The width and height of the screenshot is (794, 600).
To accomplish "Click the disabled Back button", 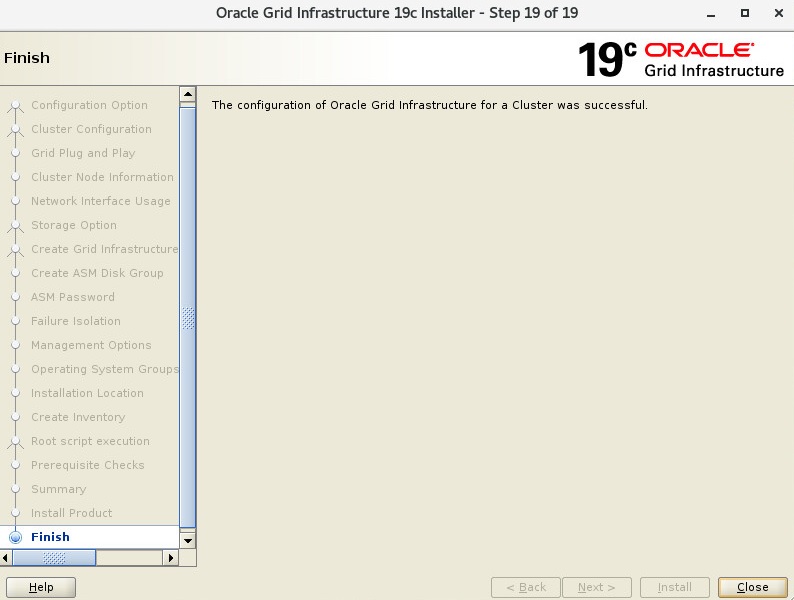I will pos(526,587).
